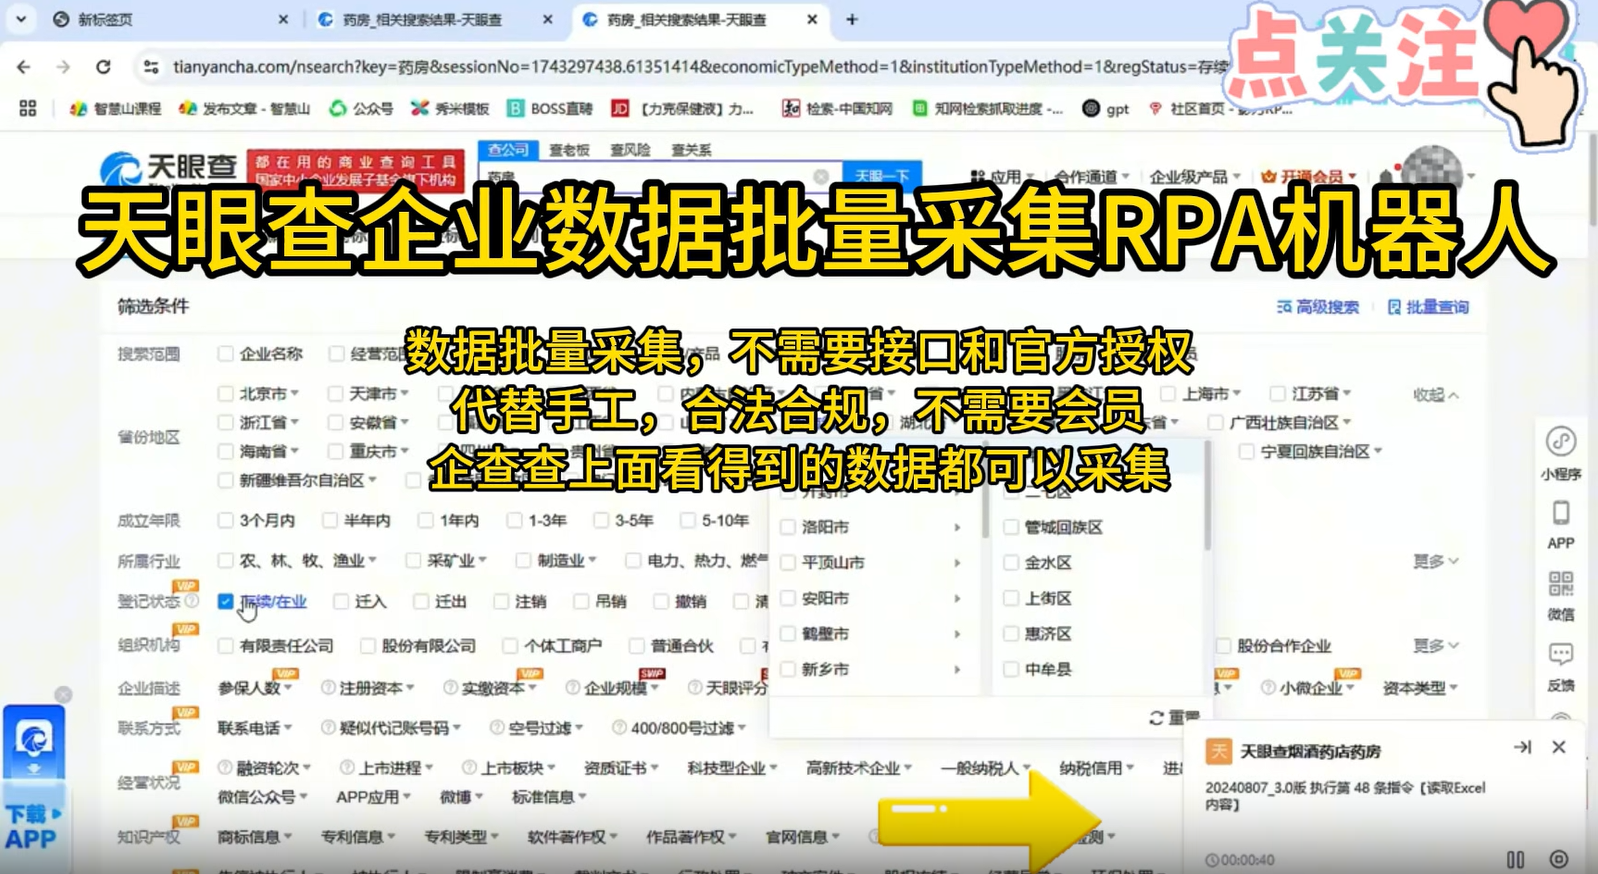Viewport: 1598px width, 874px height.
Task: Open the APP phone sidebar icon
Action: click(1561, 525)
